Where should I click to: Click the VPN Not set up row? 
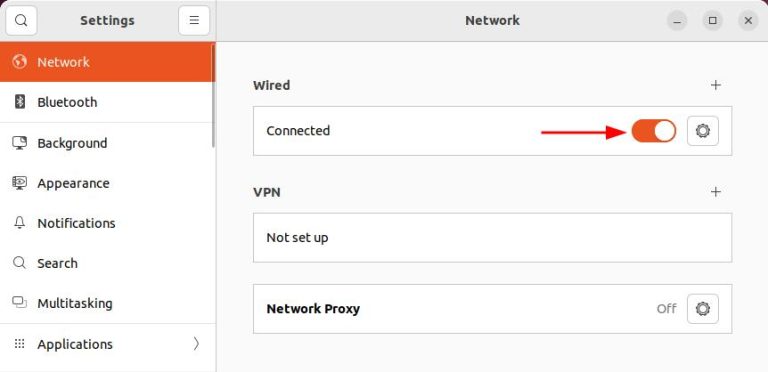(x=492, y=238)
